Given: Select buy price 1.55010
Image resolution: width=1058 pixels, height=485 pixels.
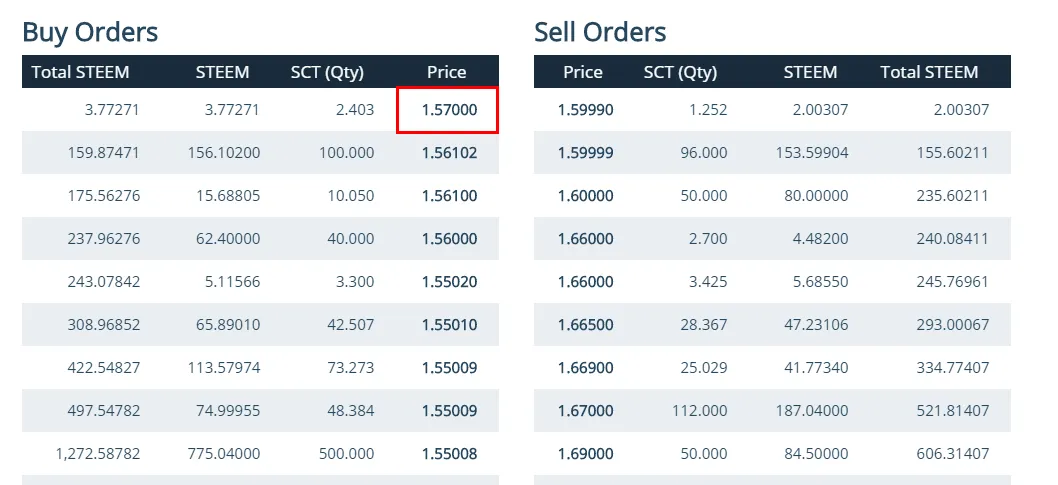Looking at the screenshot, I should pyautogui.click(x=449, y=325).
